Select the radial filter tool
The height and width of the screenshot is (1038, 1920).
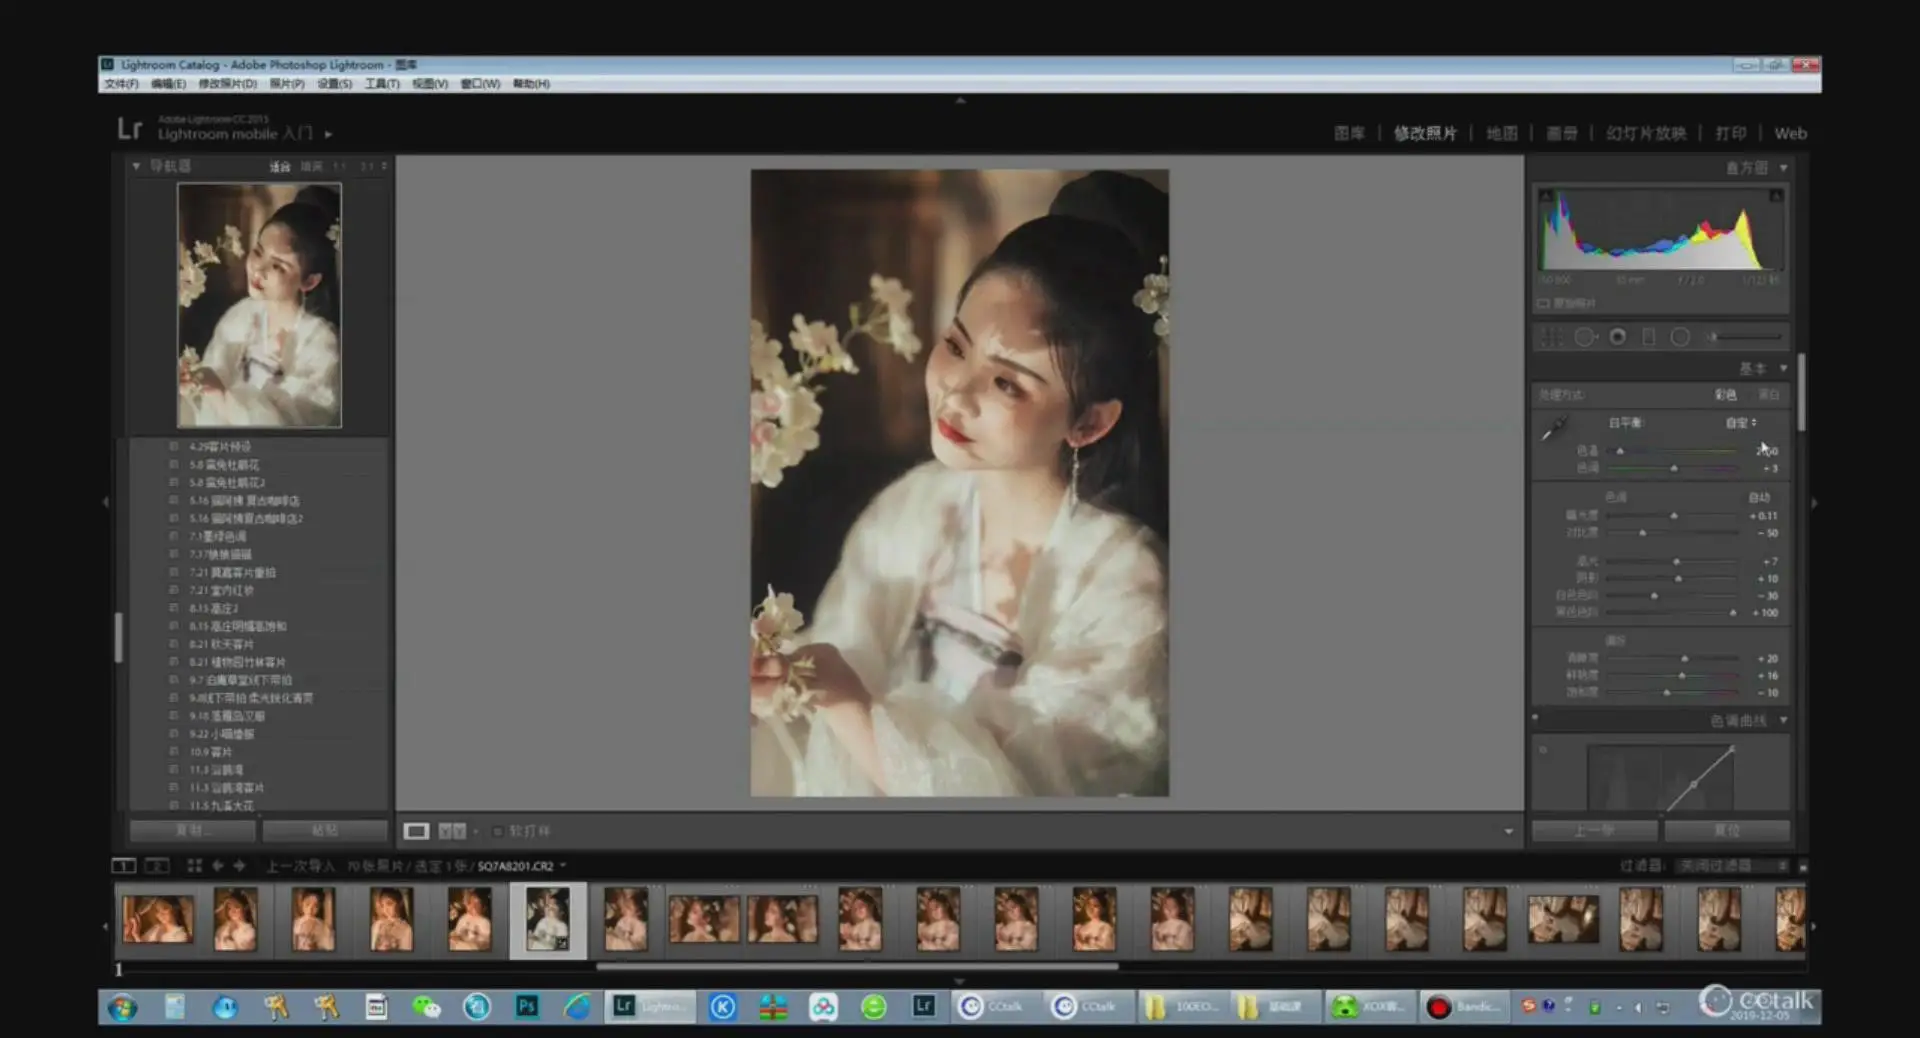1681,337
